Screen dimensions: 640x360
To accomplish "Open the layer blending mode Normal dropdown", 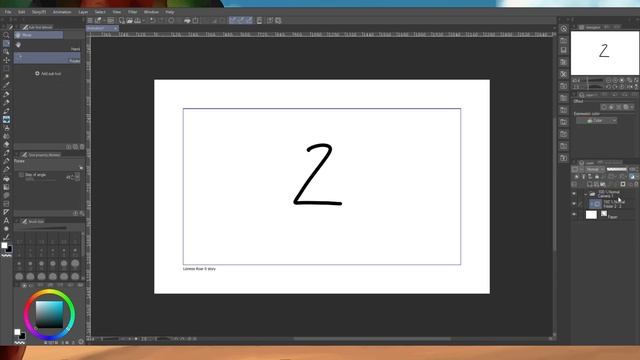I will point(595,169).
